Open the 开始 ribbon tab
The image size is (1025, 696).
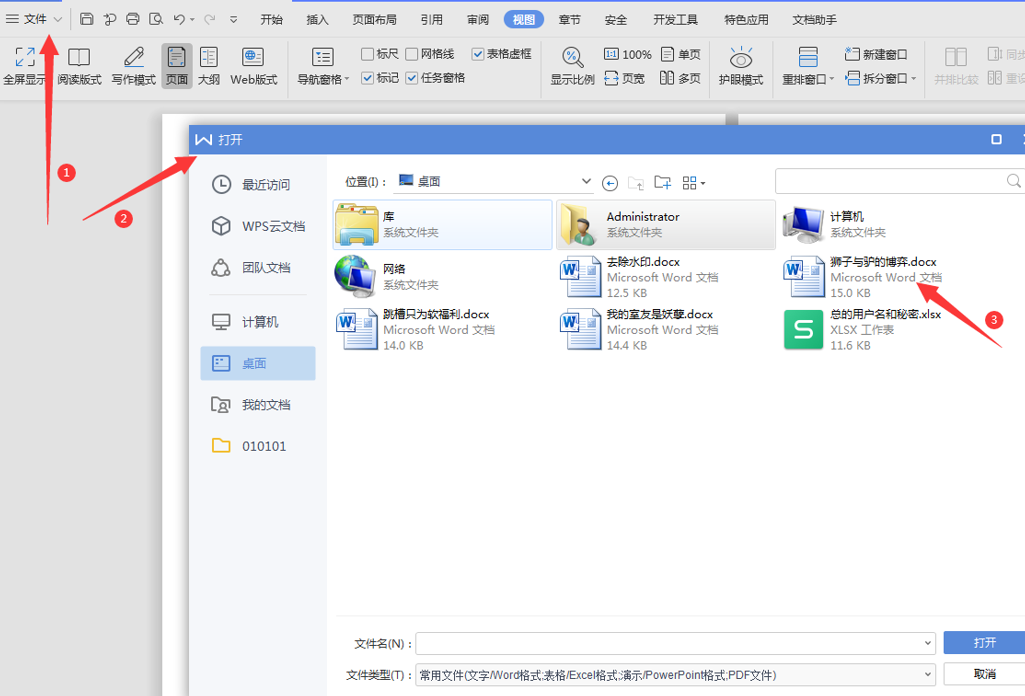coord(271,20)
